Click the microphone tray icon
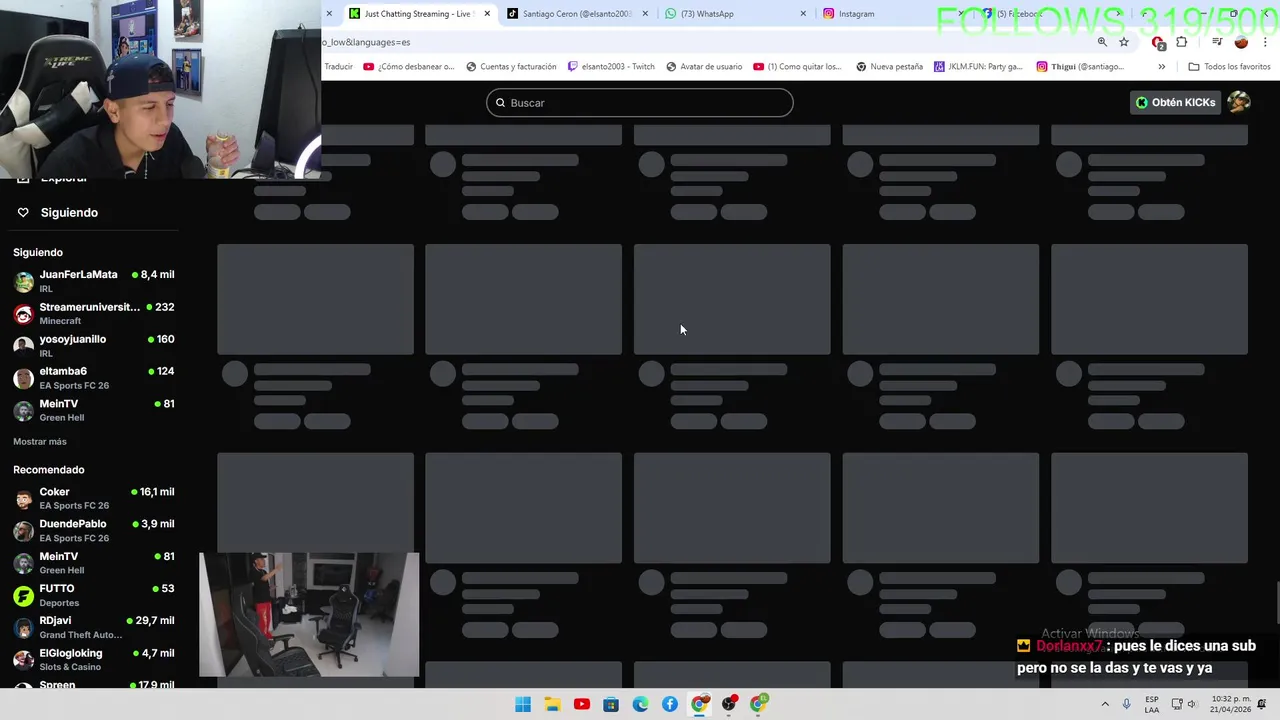This screenshot has height=720, width=1280. (x=1127, y=704)
